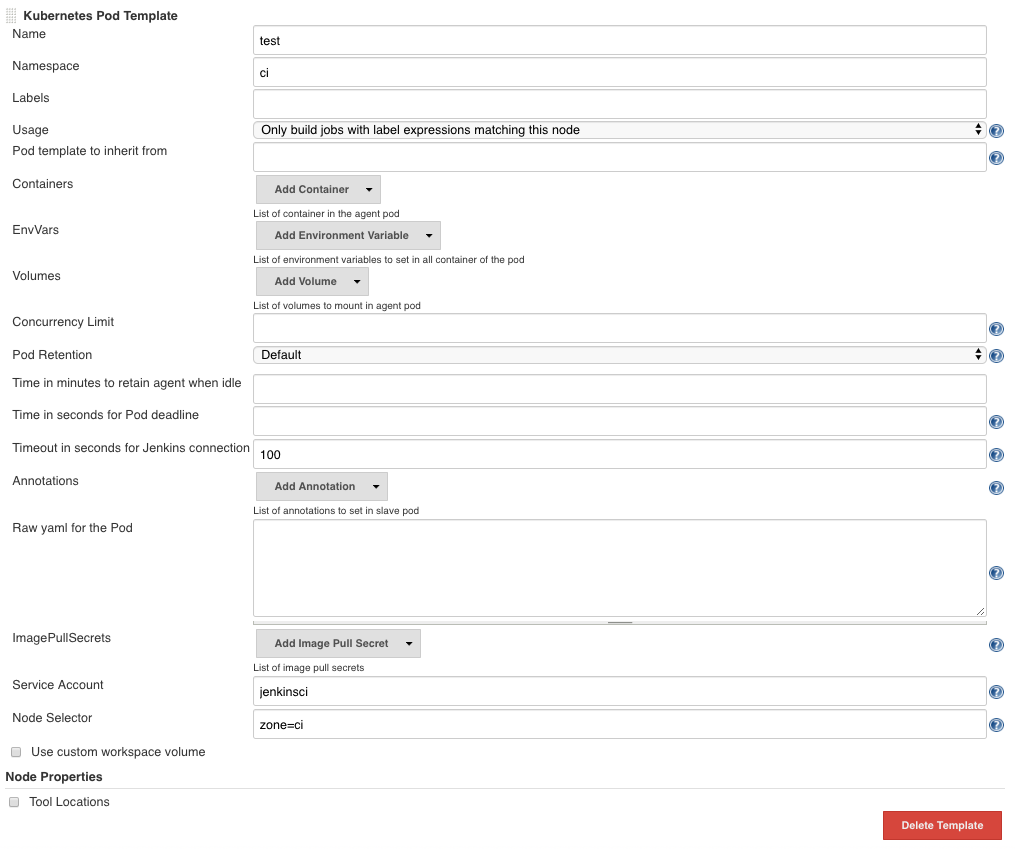
Task: Click the Pod template to inherit from field
Action: (619, 157)
